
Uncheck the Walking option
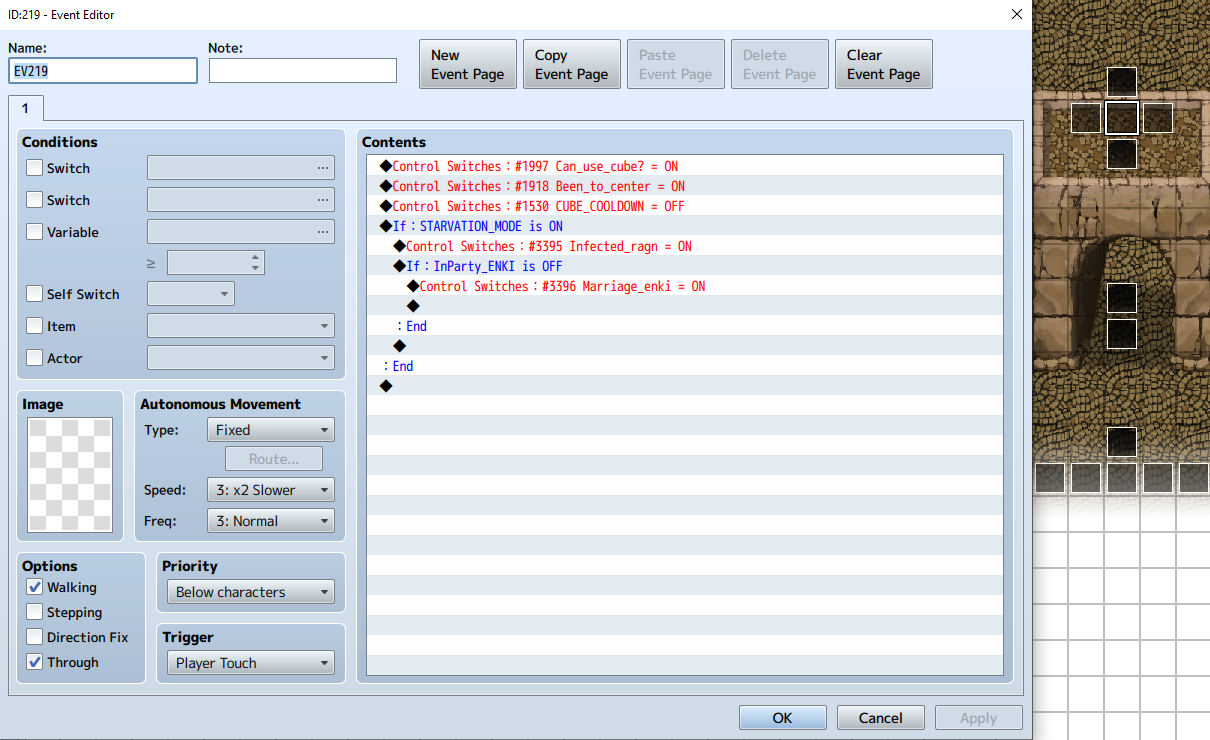click(x=35, y=587)
